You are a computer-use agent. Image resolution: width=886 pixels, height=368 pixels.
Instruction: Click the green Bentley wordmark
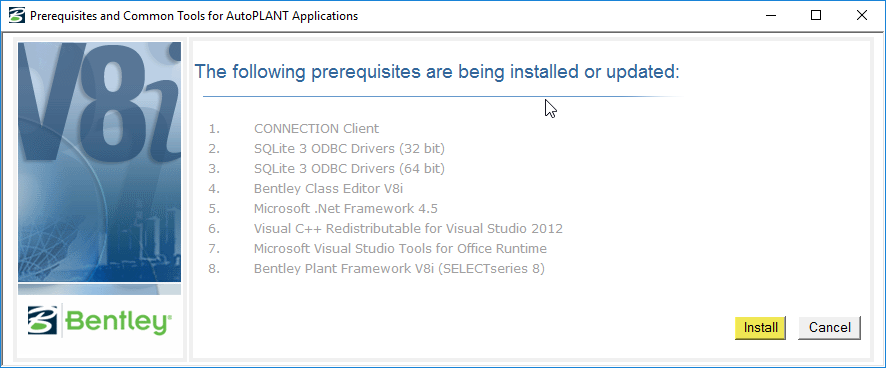[x=119, y=321]
